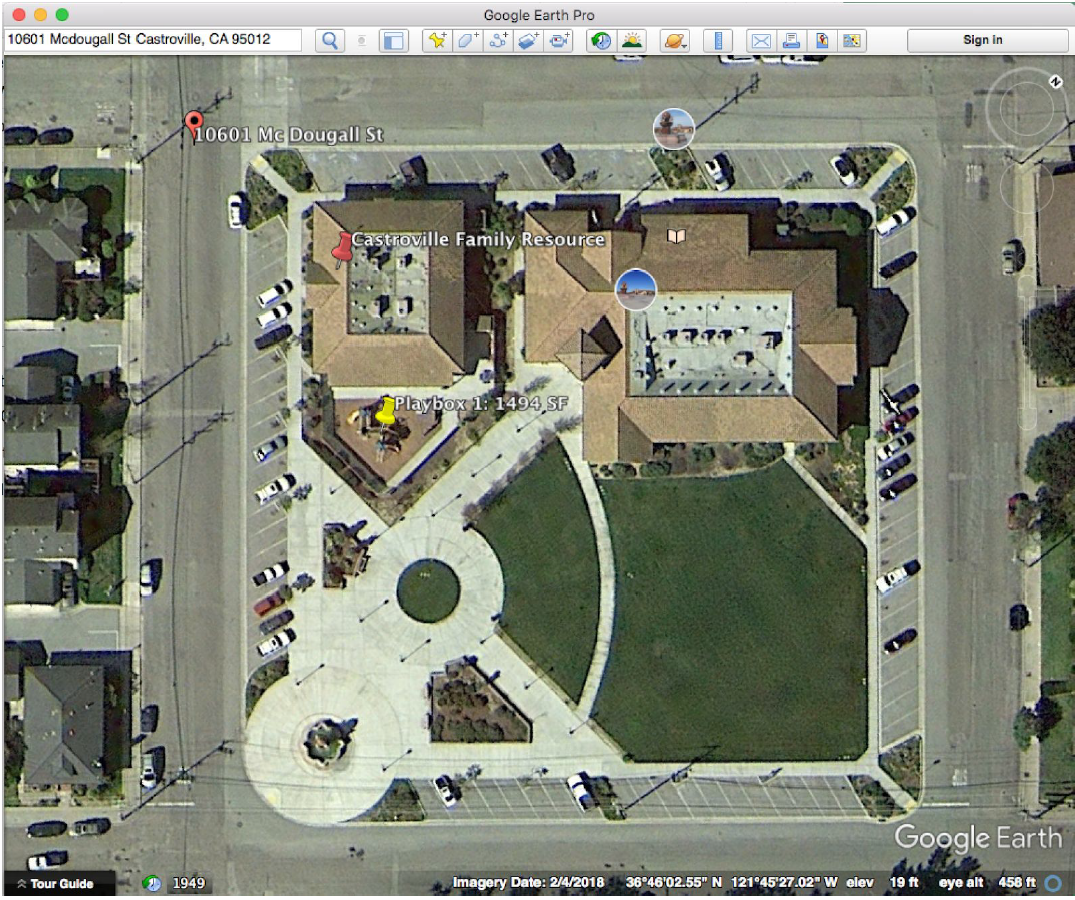Add a polygon with the toolbar tool
Image resolution: width=1075 pixels, height=900 pixels.
pyautogui.click(x=468, y=41)
